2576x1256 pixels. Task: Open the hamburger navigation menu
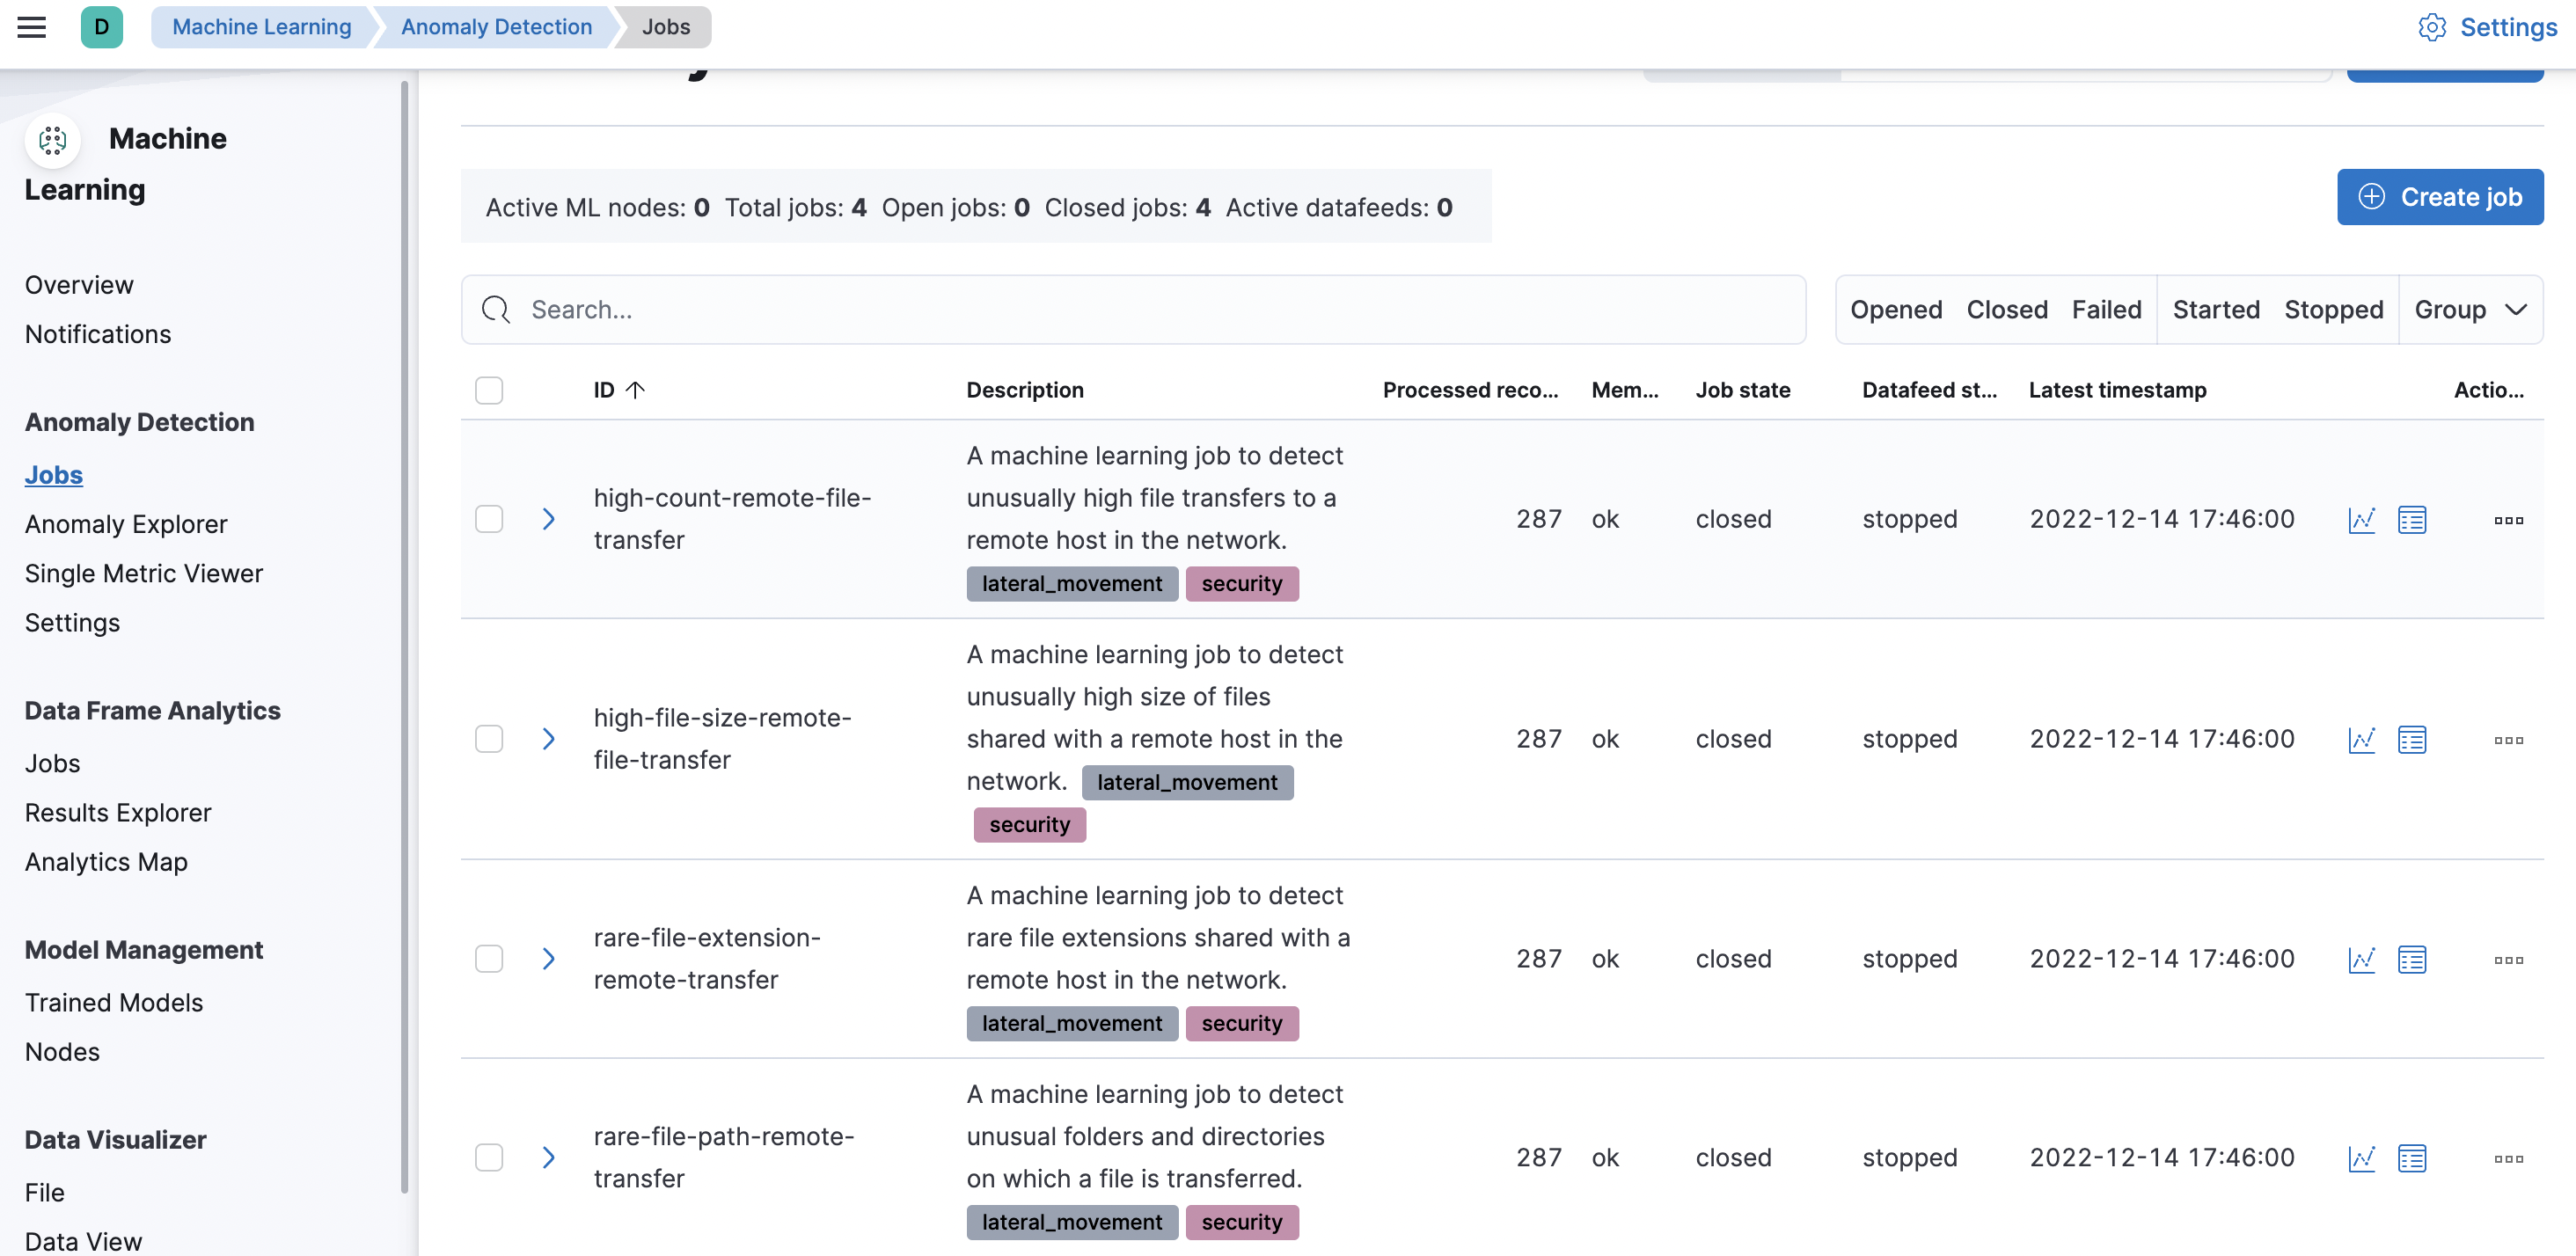(32, 27)
